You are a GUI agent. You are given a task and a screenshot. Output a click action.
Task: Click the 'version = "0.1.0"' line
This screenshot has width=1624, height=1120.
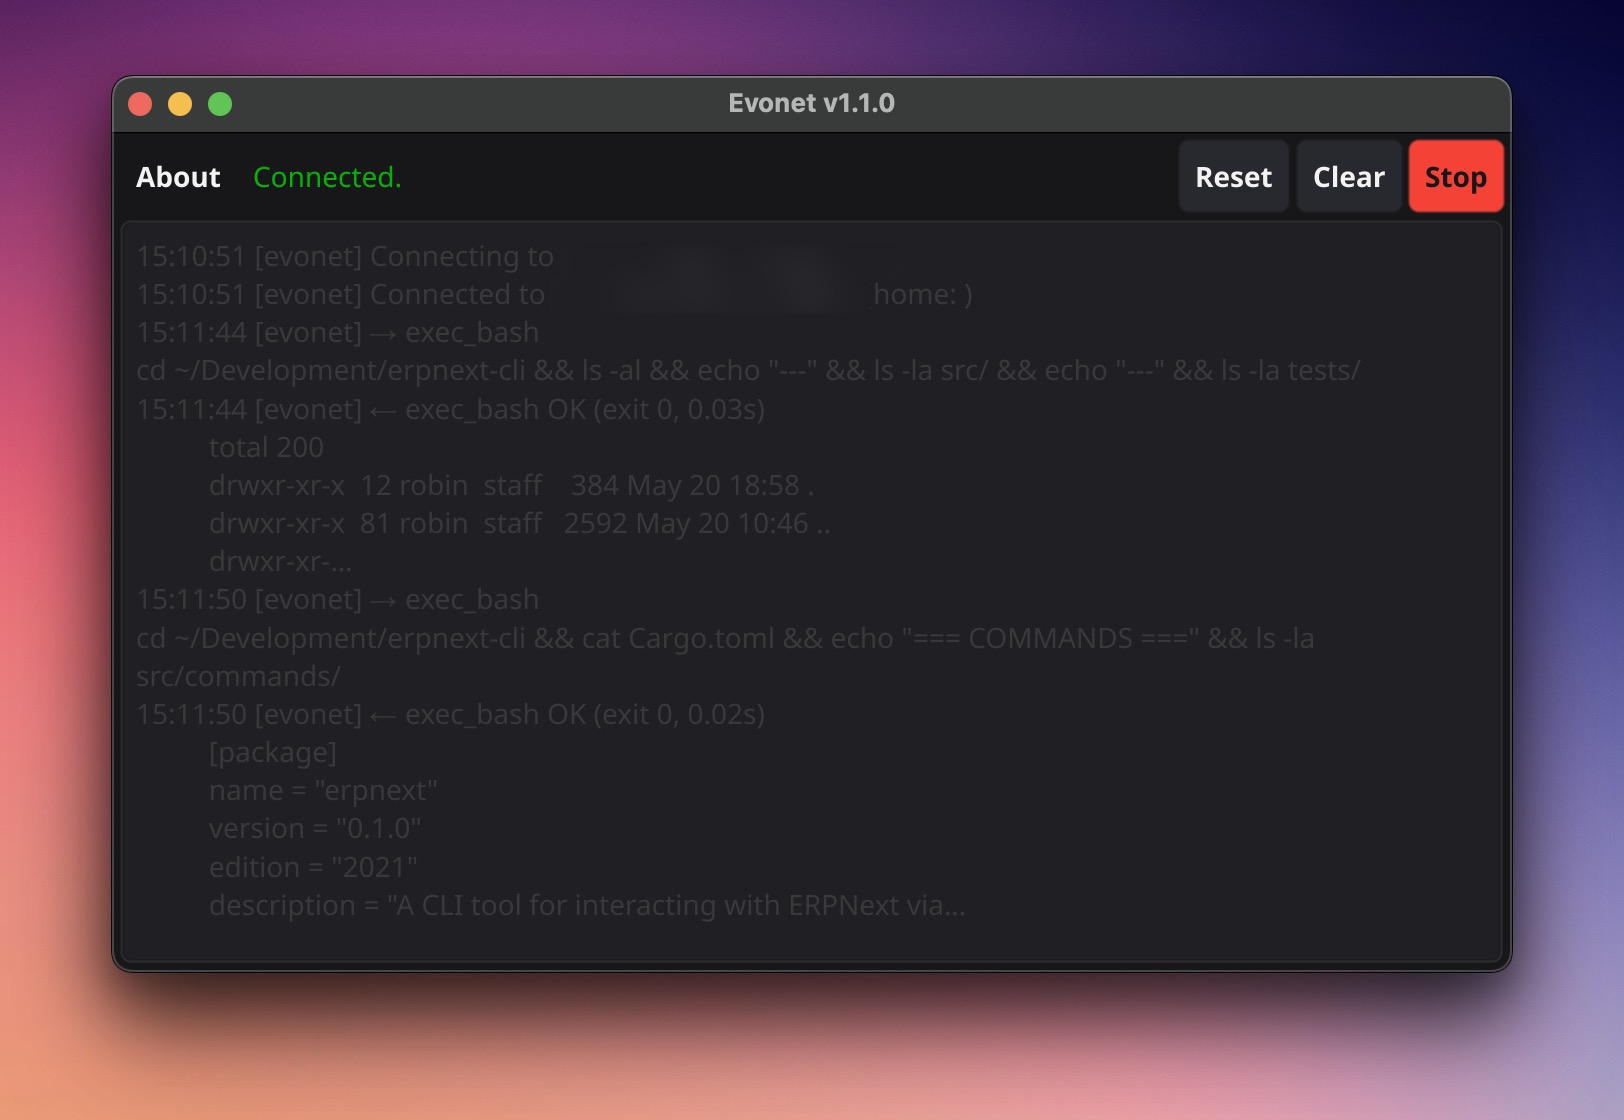tap(315, 829)
